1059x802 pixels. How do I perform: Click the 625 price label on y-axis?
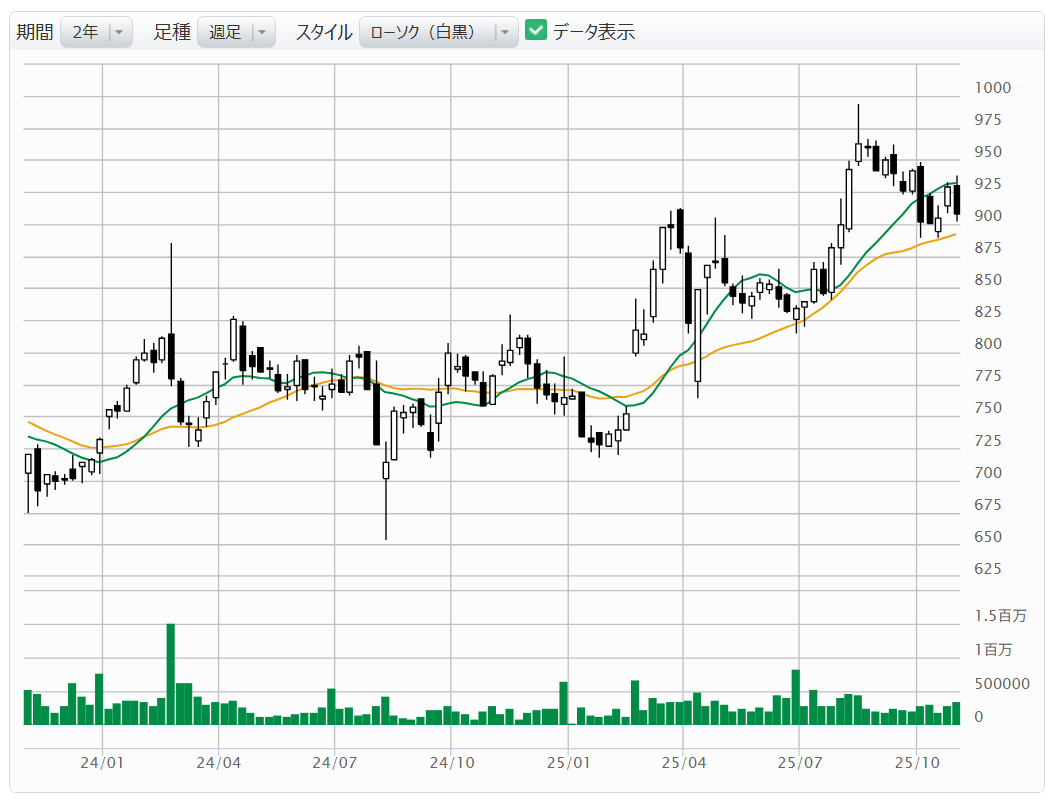988,569
